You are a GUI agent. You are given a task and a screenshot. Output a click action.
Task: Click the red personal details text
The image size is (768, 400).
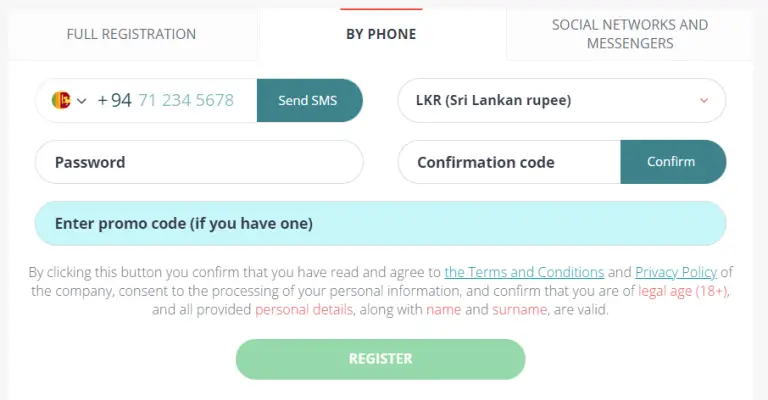coord(304,310)
